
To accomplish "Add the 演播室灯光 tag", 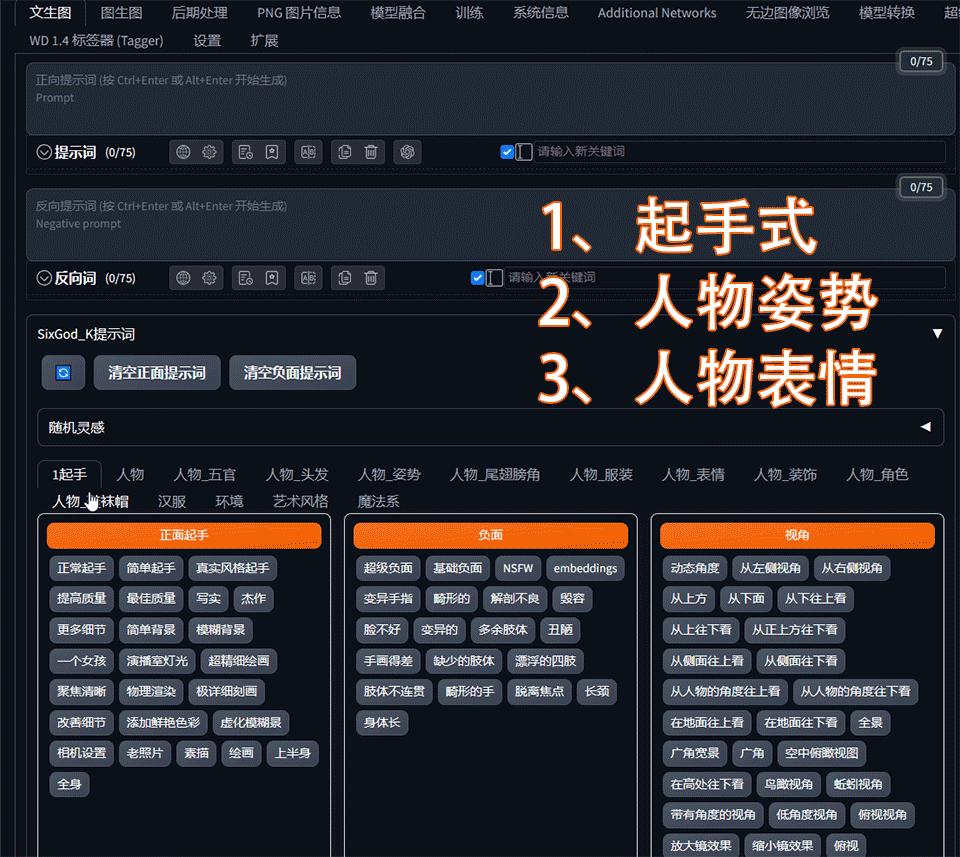I will (x=157, y=661).
